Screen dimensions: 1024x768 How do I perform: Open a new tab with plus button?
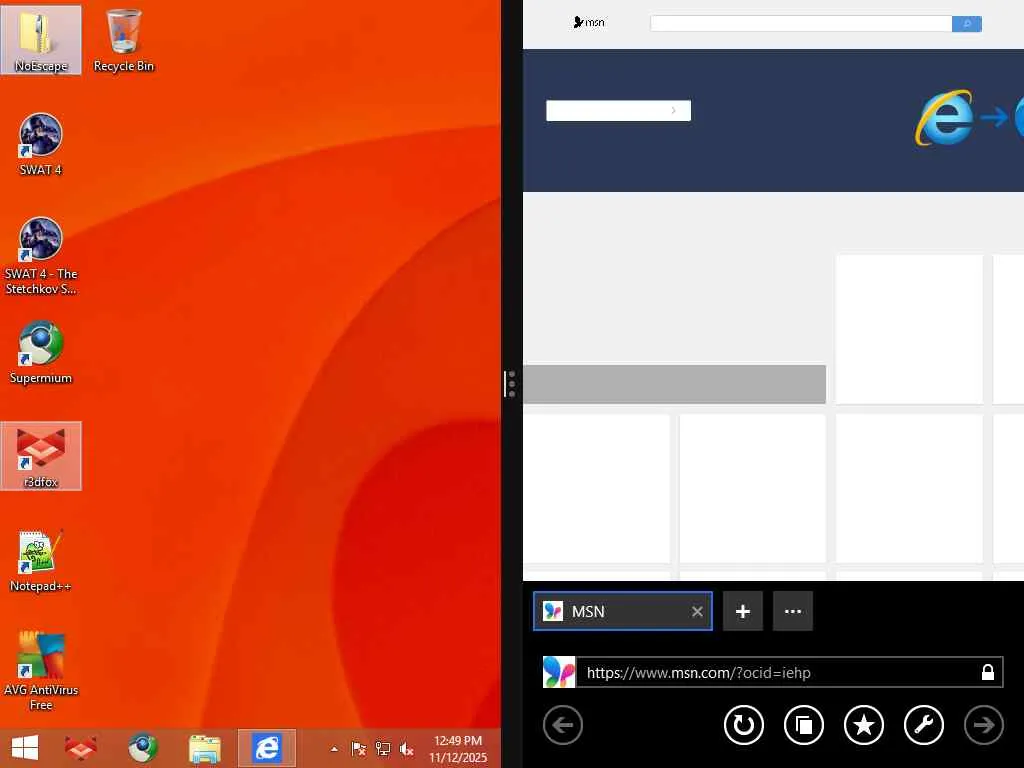click(743, 611)
